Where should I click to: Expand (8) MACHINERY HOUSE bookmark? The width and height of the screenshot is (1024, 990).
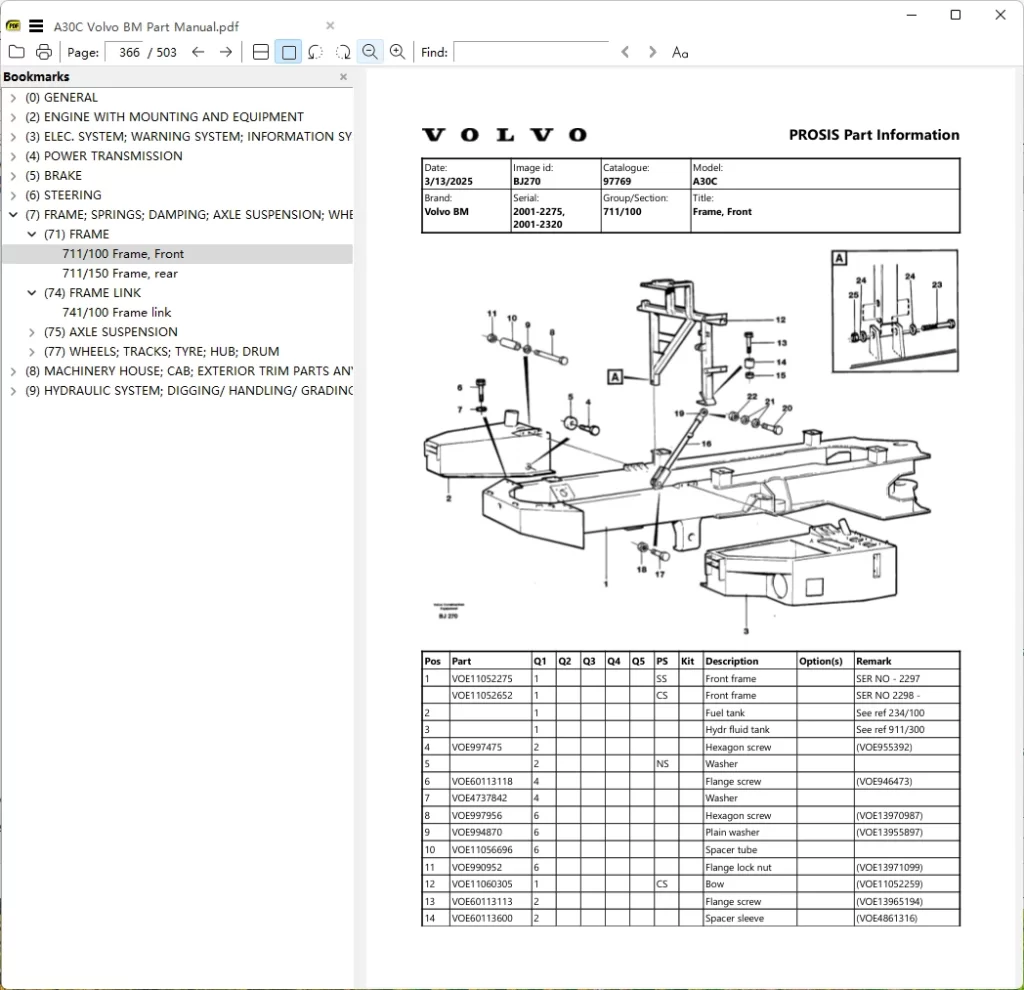coord(13,371)
